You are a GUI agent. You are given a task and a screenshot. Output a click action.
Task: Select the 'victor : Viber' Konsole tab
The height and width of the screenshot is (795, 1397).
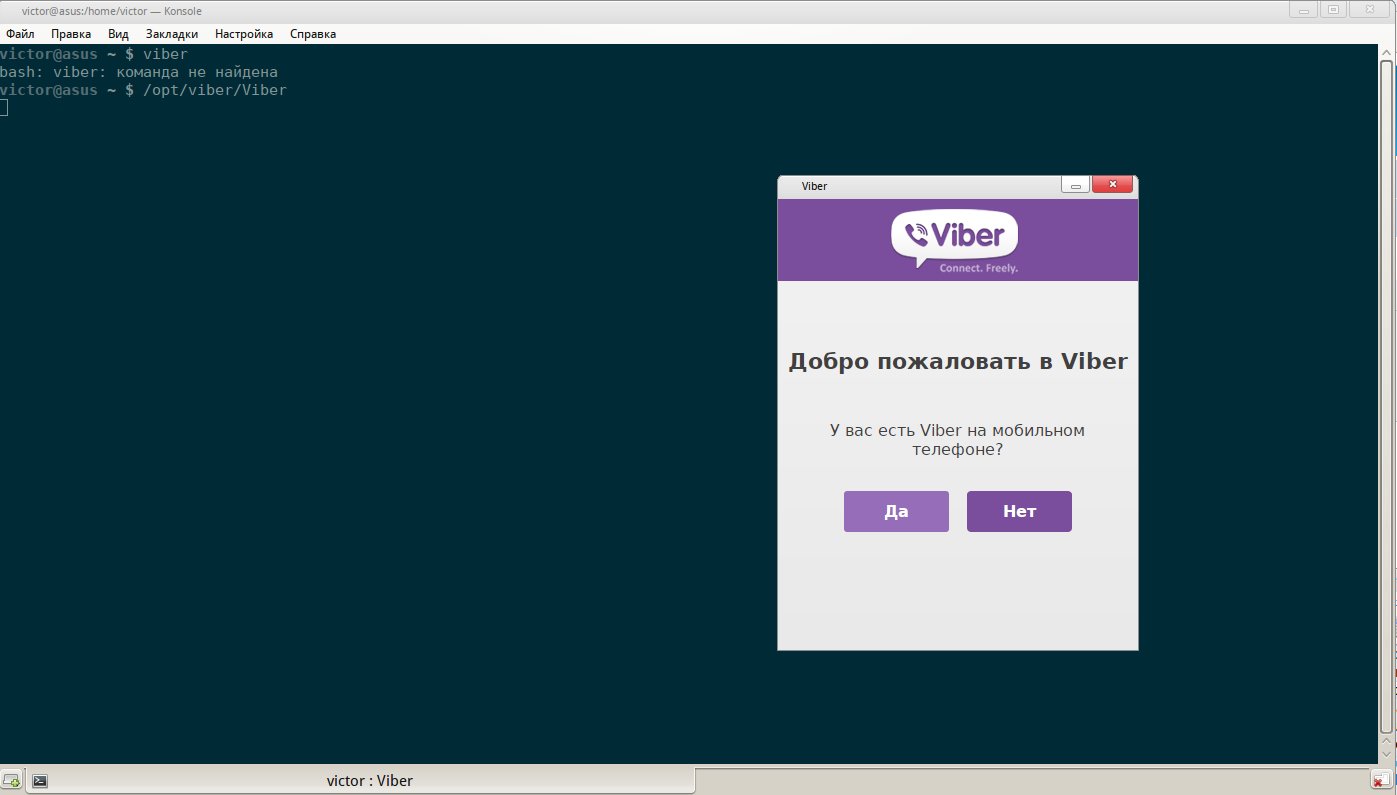click(x=360, y=781)
